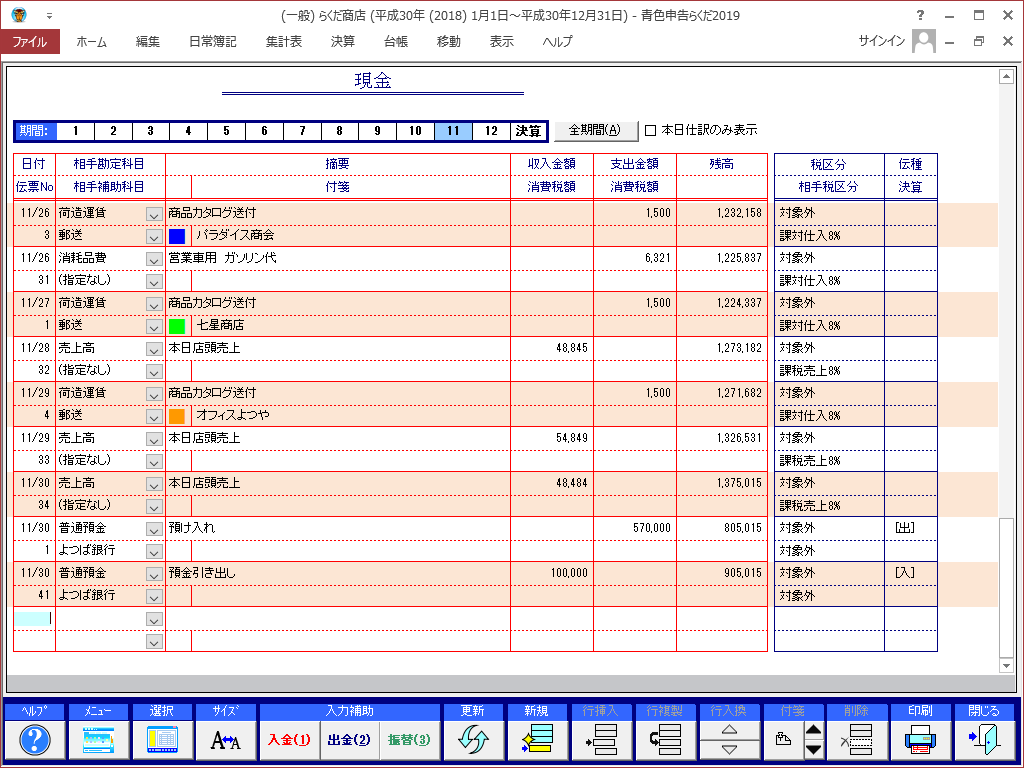Click the black down arrow beside 付箋
The image size is (1024, 768).
click(x=813, y=750)
